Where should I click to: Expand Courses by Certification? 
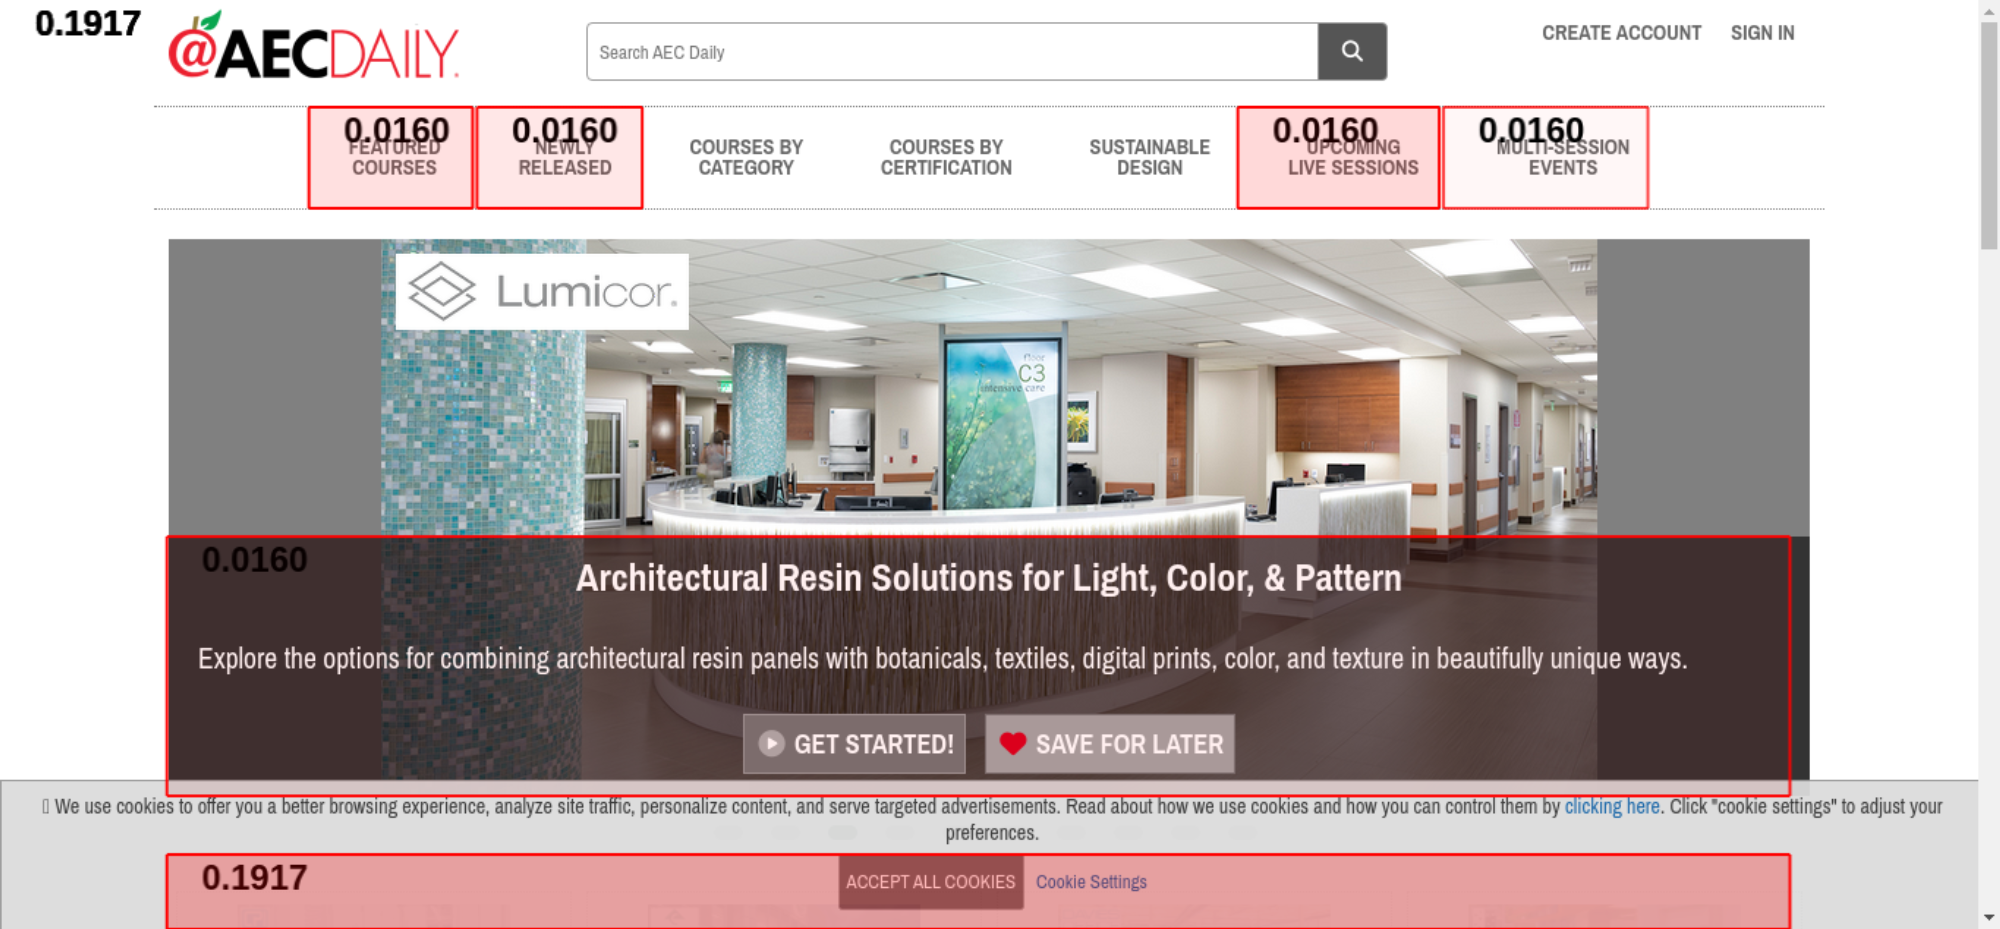pos(946,157)
